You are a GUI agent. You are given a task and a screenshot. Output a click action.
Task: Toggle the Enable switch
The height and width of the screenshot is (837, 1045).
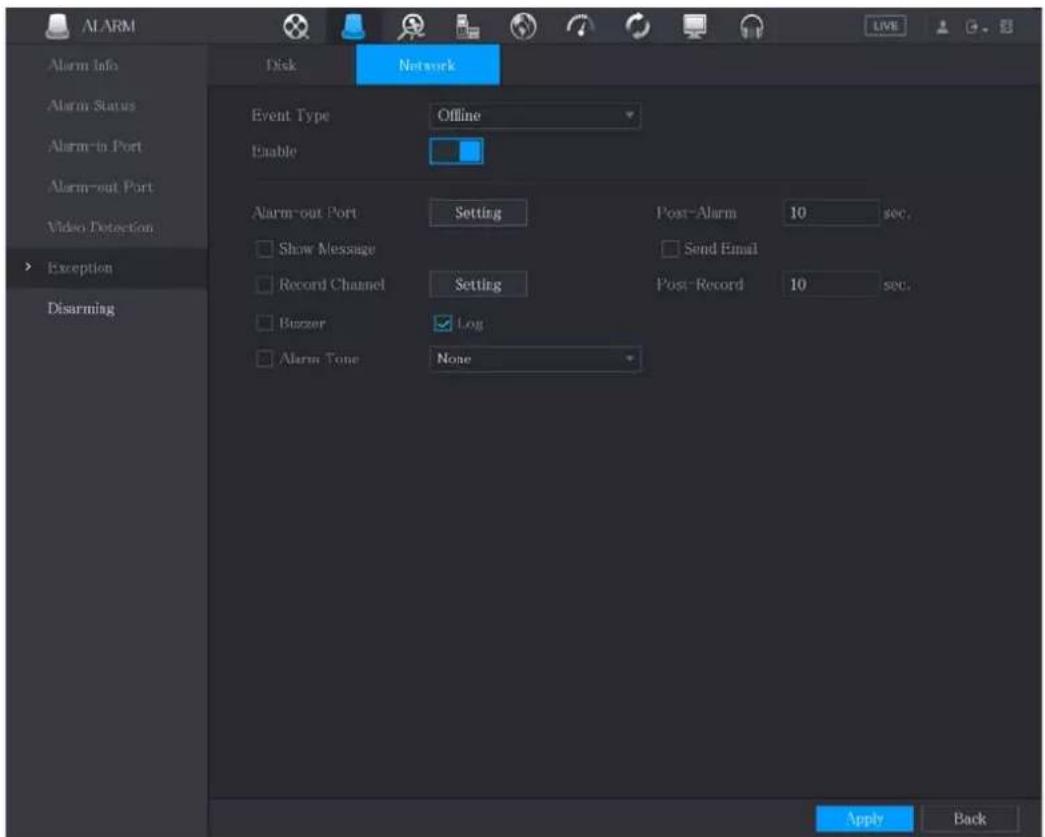[456, 151]
